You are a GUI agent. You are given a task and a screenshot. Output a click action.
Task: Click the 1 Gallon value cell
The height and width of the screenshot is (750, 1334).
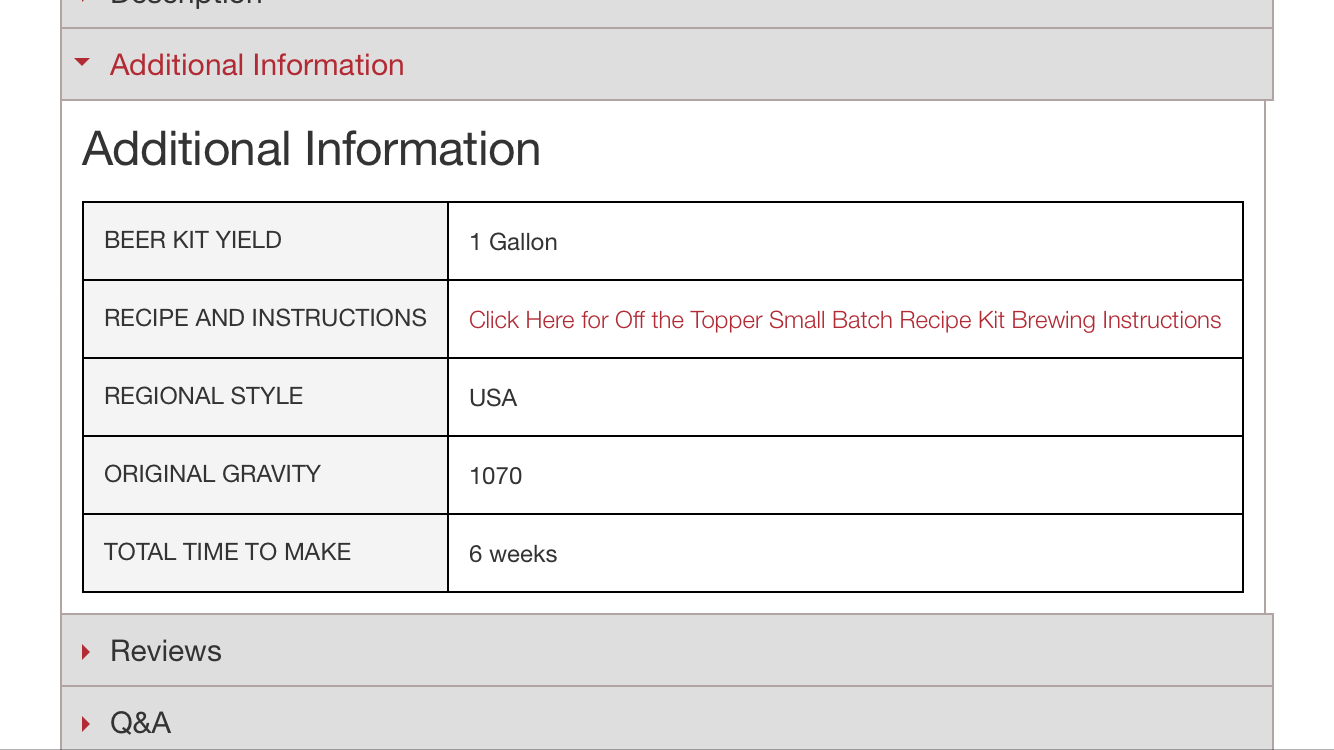pyautogui.click(x=845, y=241)
